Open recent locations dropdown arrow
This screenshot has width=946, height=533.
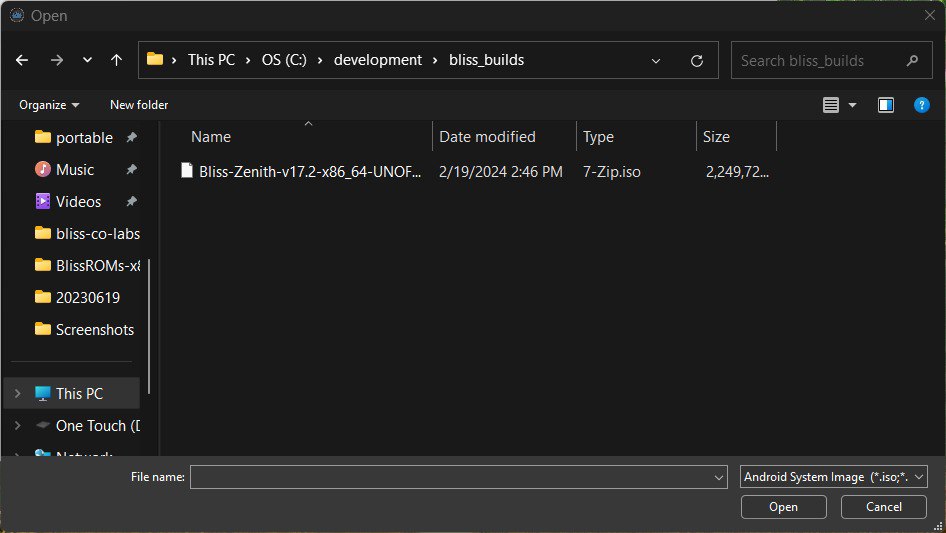pos(87,60)
